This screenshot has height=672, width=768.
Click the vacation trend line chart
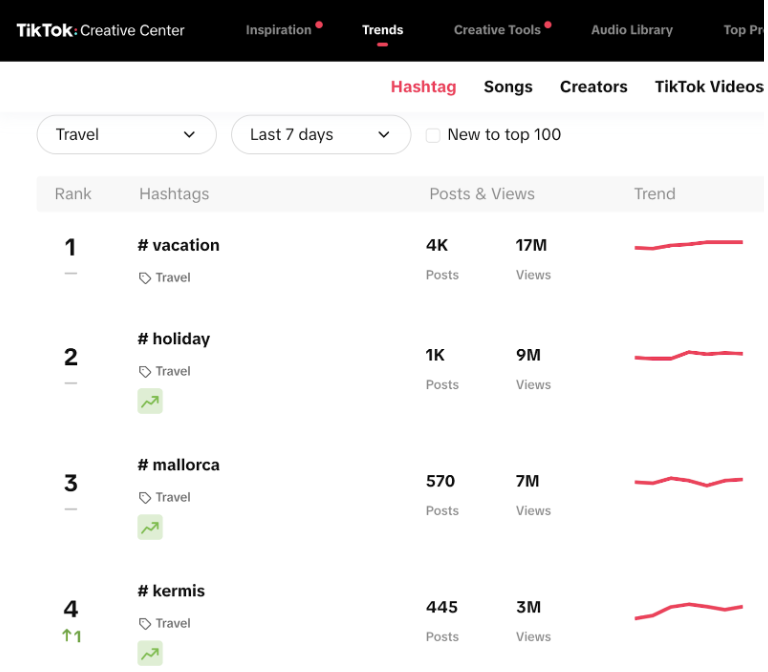(689, 245)
